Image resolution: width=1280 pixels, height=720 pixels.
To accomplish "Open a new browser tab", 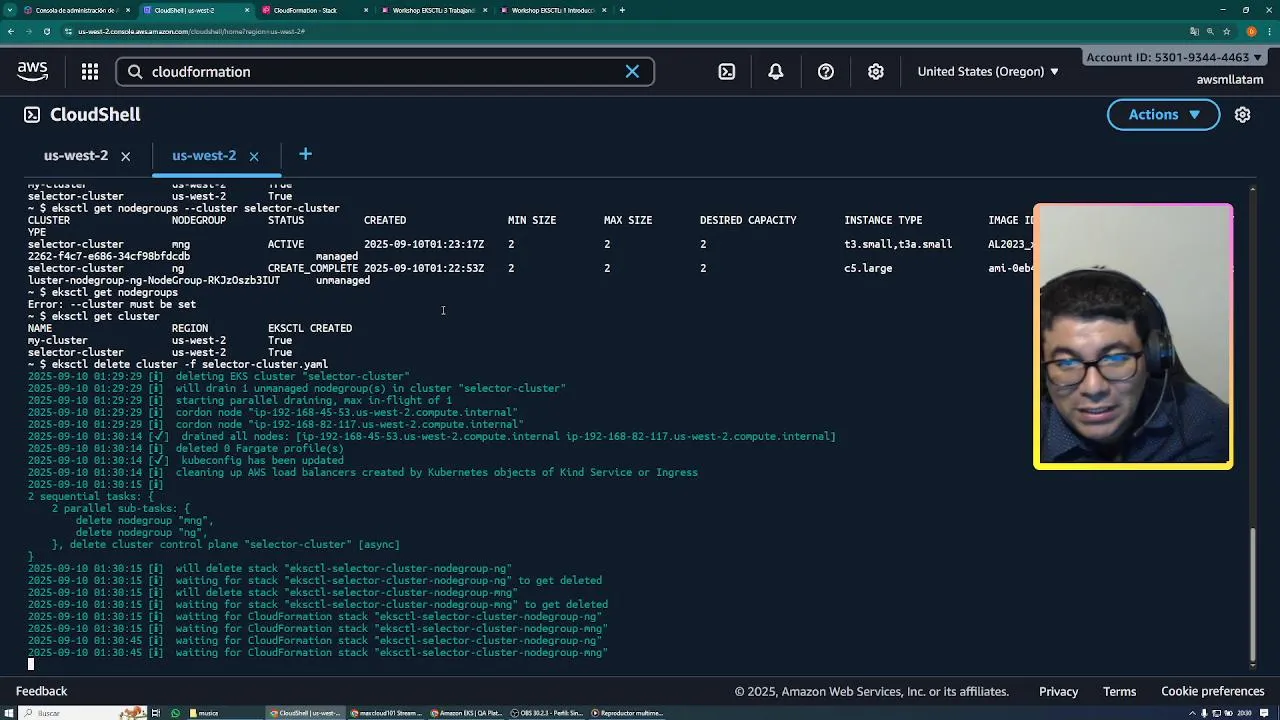I will tap(622, 10).
